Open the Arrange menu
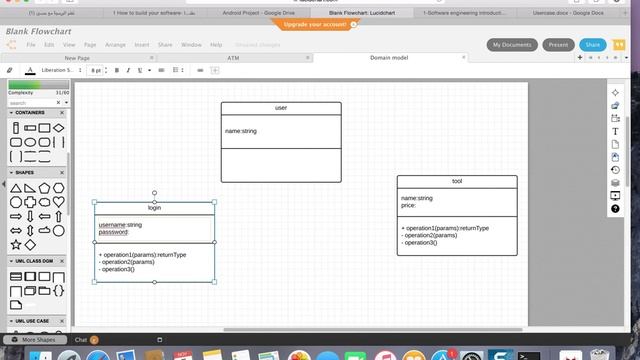 tap(115, 45)
